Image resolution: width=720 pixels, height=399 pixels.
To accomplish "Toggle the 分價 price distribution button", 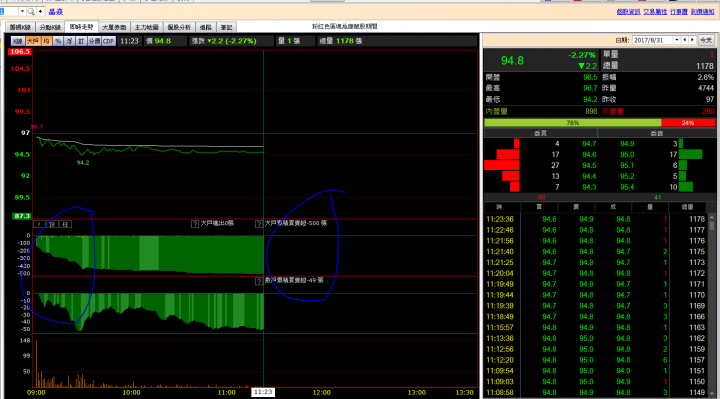I will 94,41.
